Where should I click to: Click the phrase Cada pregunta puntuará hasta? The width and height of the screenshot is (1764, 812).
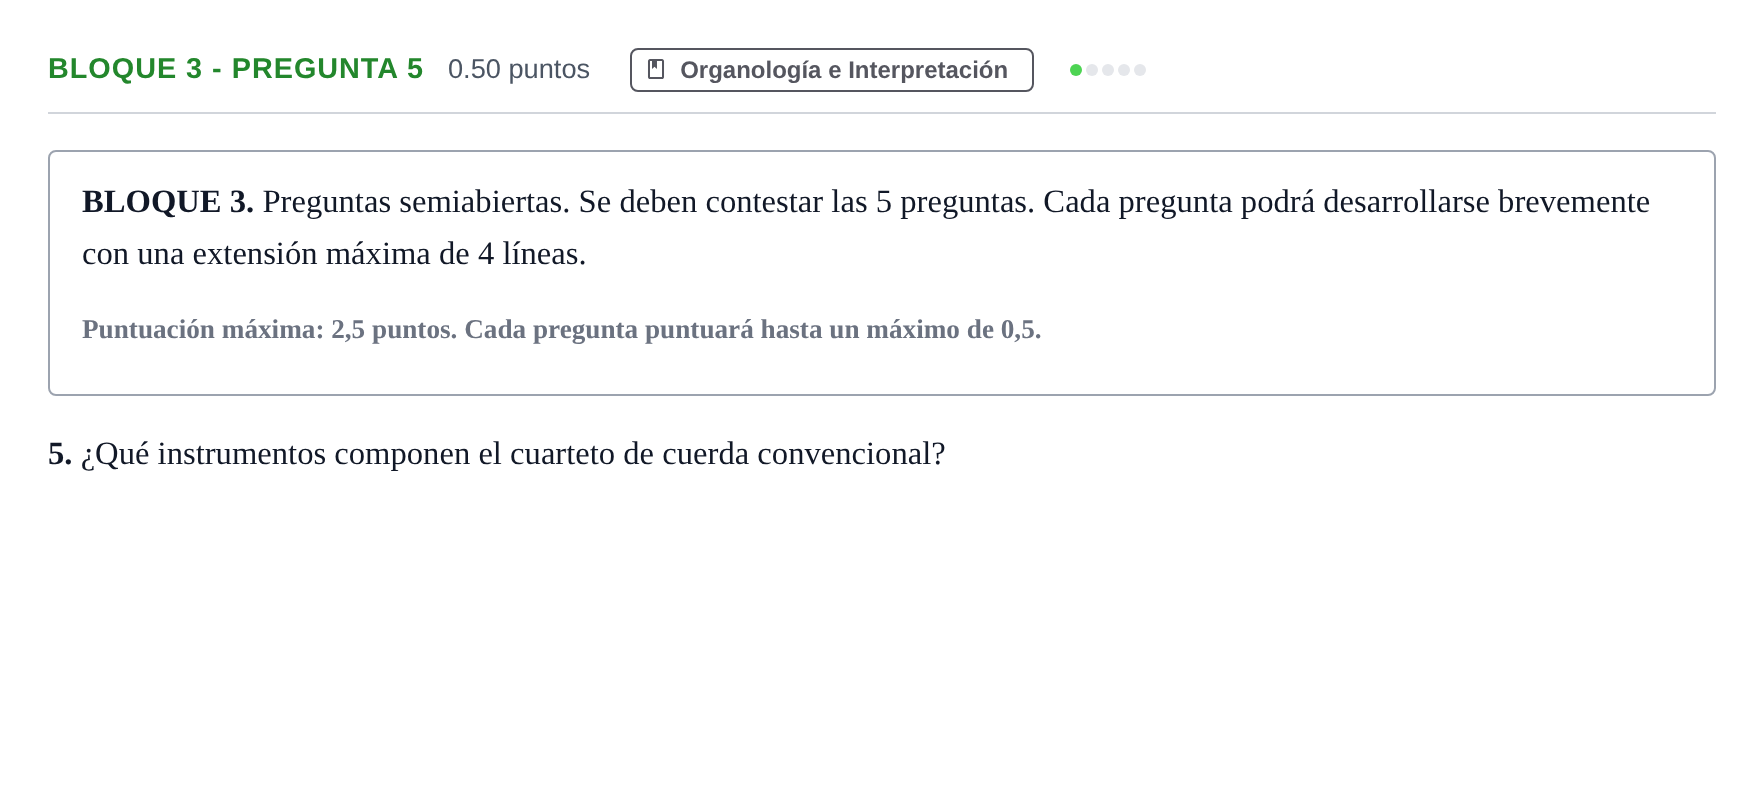click(644, 329)
